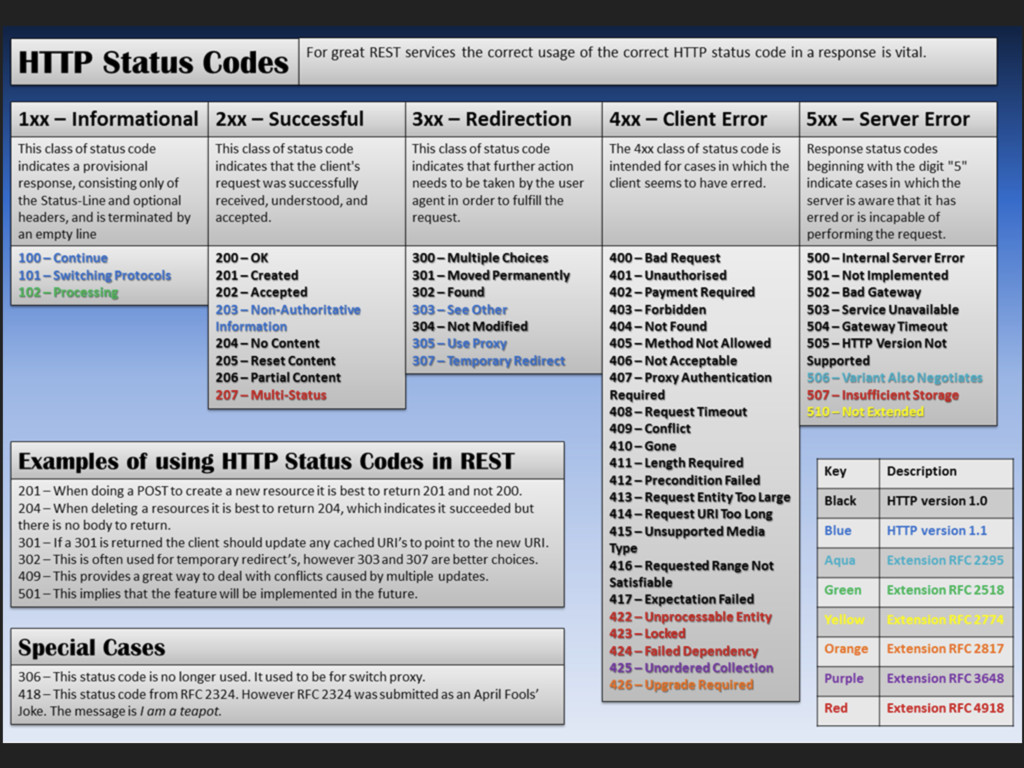Click '204 – No Content' line

point(268,344)
